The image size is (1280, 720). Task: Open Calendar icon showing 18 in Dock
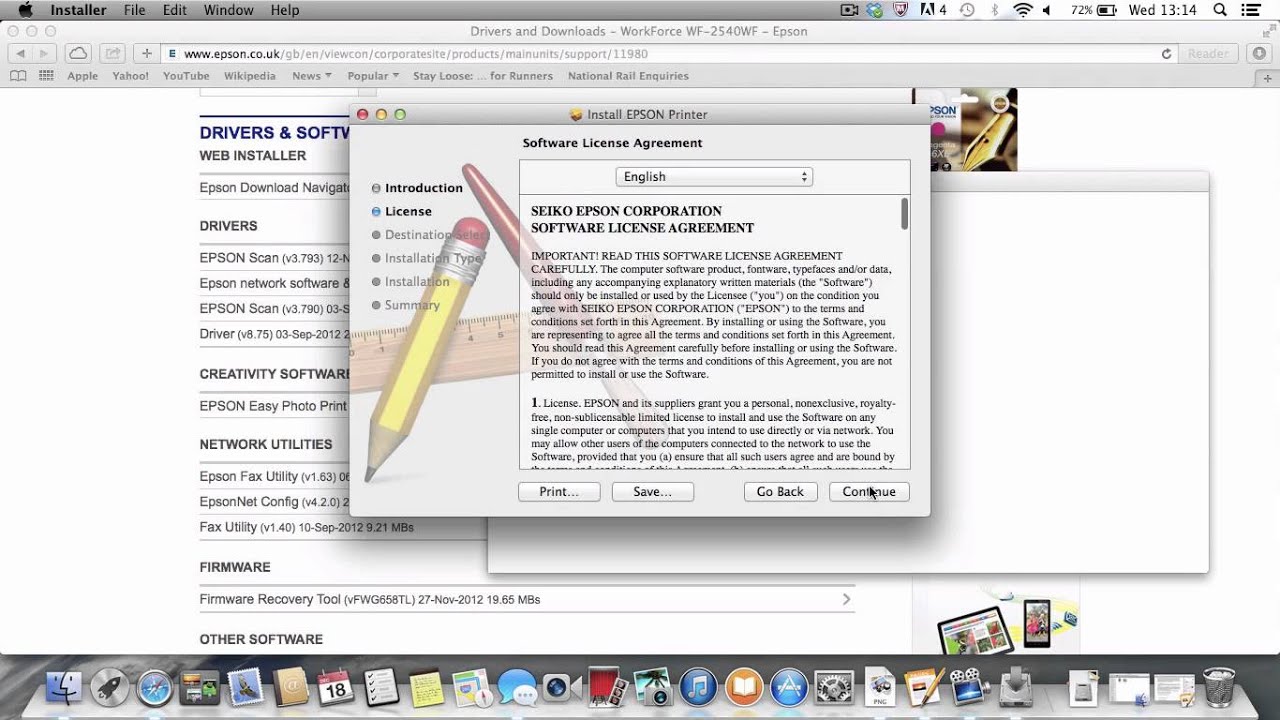coord(337,687)
